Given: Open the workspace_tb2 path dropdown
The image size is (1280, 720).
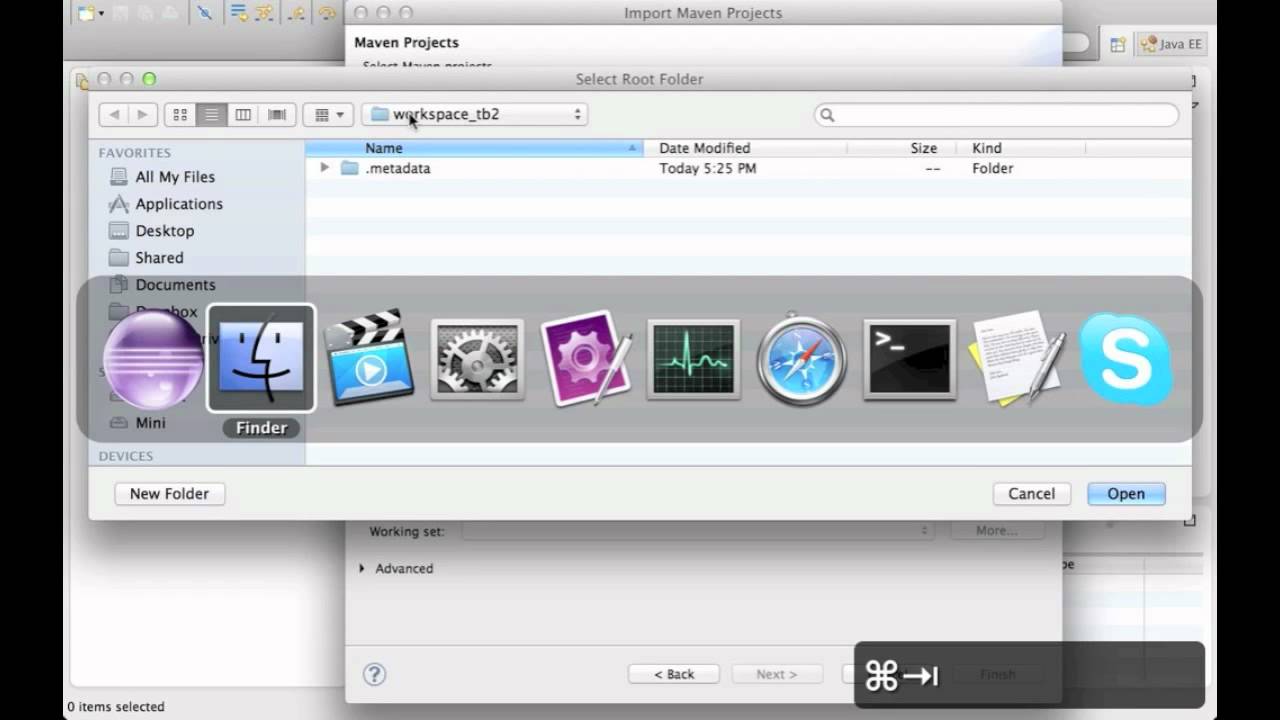Looking at the screenshot, I should [474, 115].
